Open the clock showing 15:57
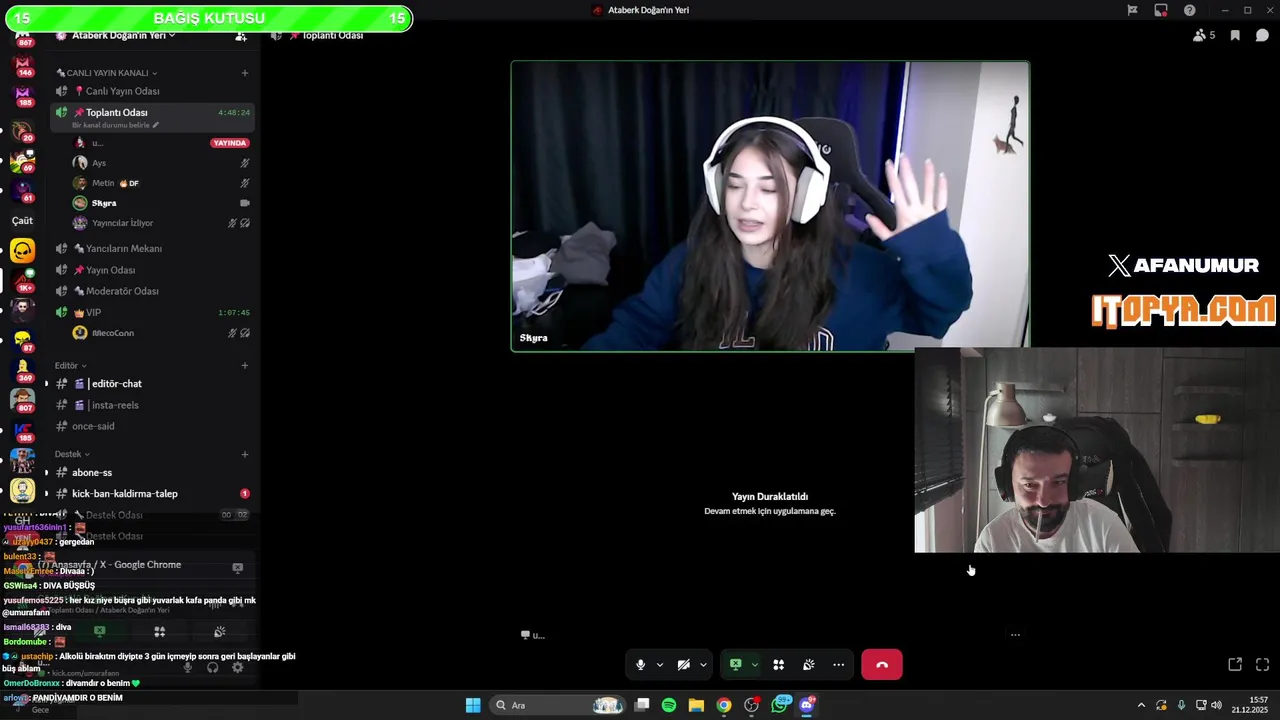Image resolution: width=1280 pixels, height=720 pixels. (x=1250, y=705)
